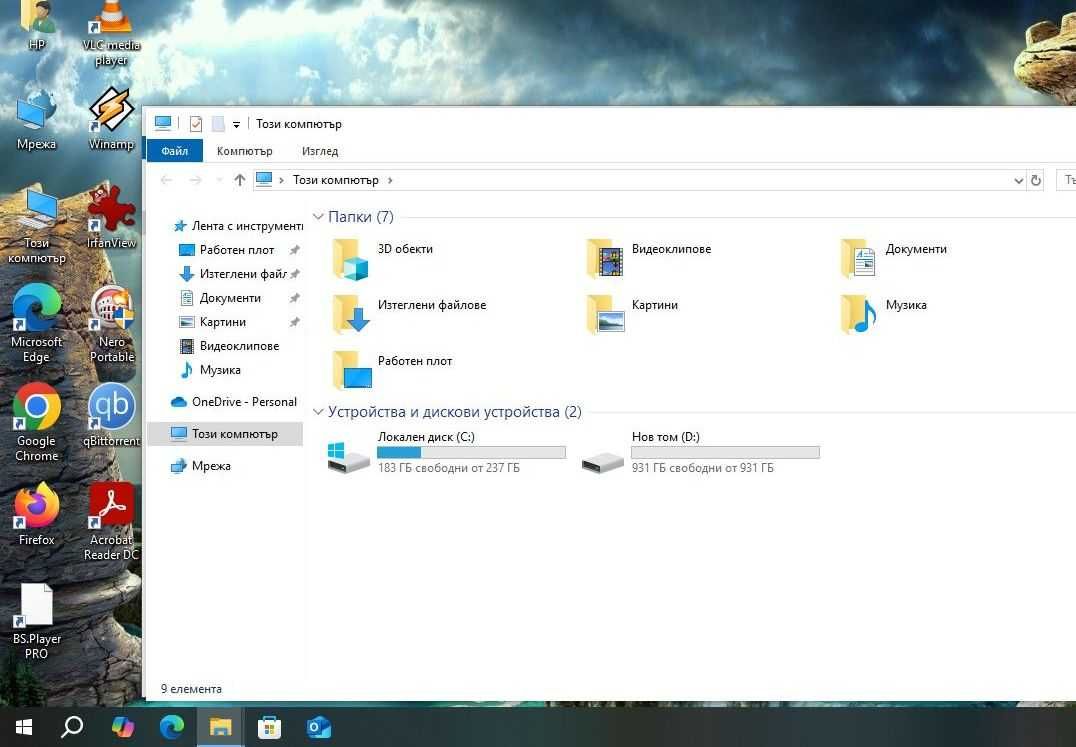Collapse the Папки (7) group

[318, 217]
